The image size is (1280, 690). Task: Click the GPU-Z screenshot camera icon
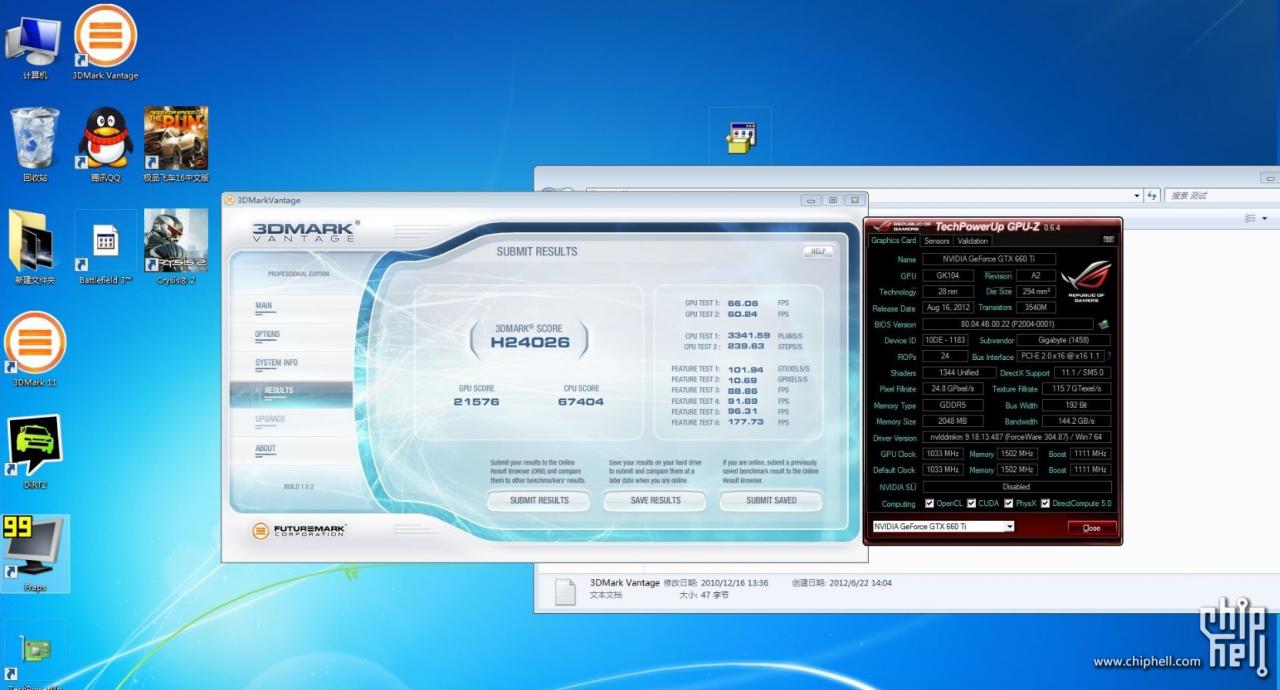[x=1108, y=240]
